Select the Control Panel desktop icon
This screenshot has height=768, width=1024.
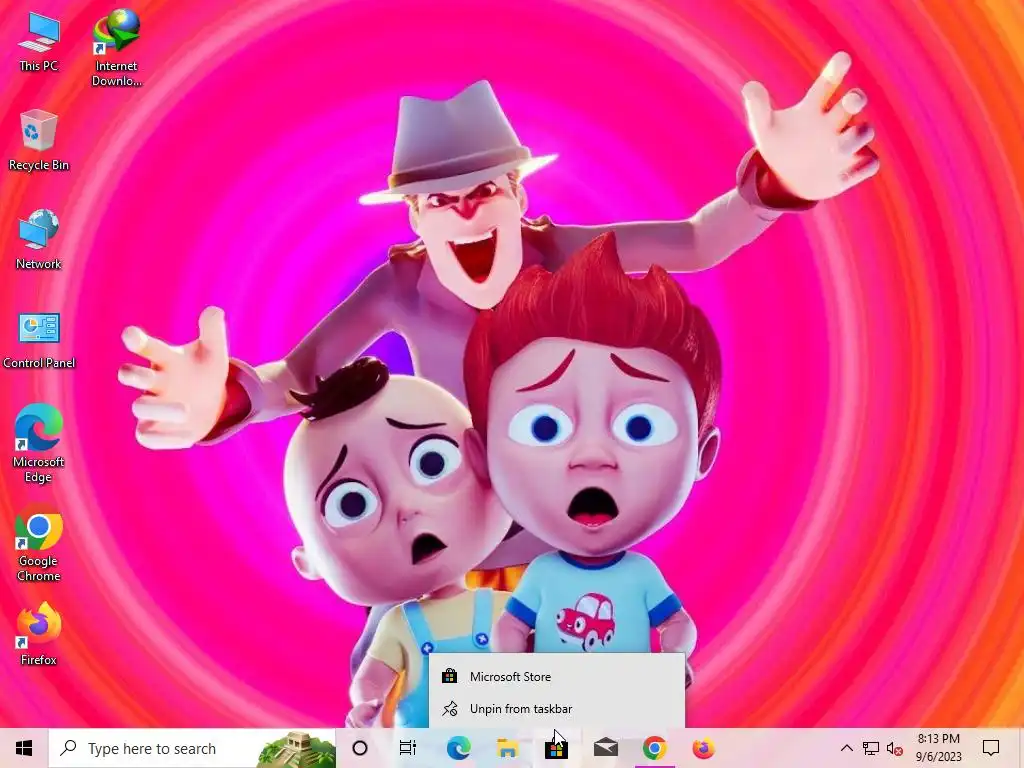39,340
